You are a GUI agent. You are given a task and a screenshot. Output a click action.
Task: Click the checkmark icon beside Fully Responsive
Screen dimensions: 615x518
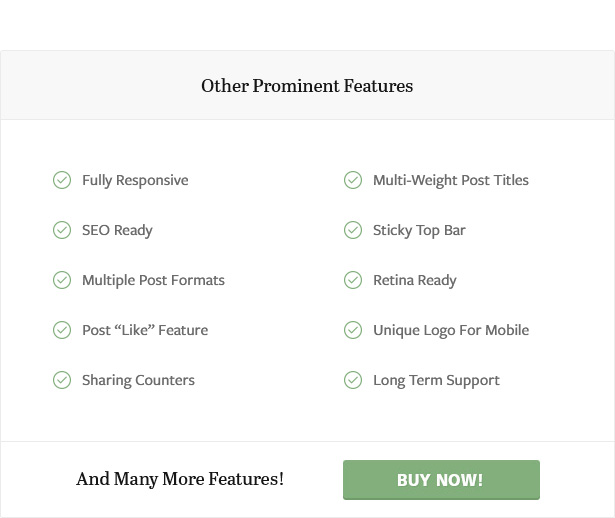point(62,180)
